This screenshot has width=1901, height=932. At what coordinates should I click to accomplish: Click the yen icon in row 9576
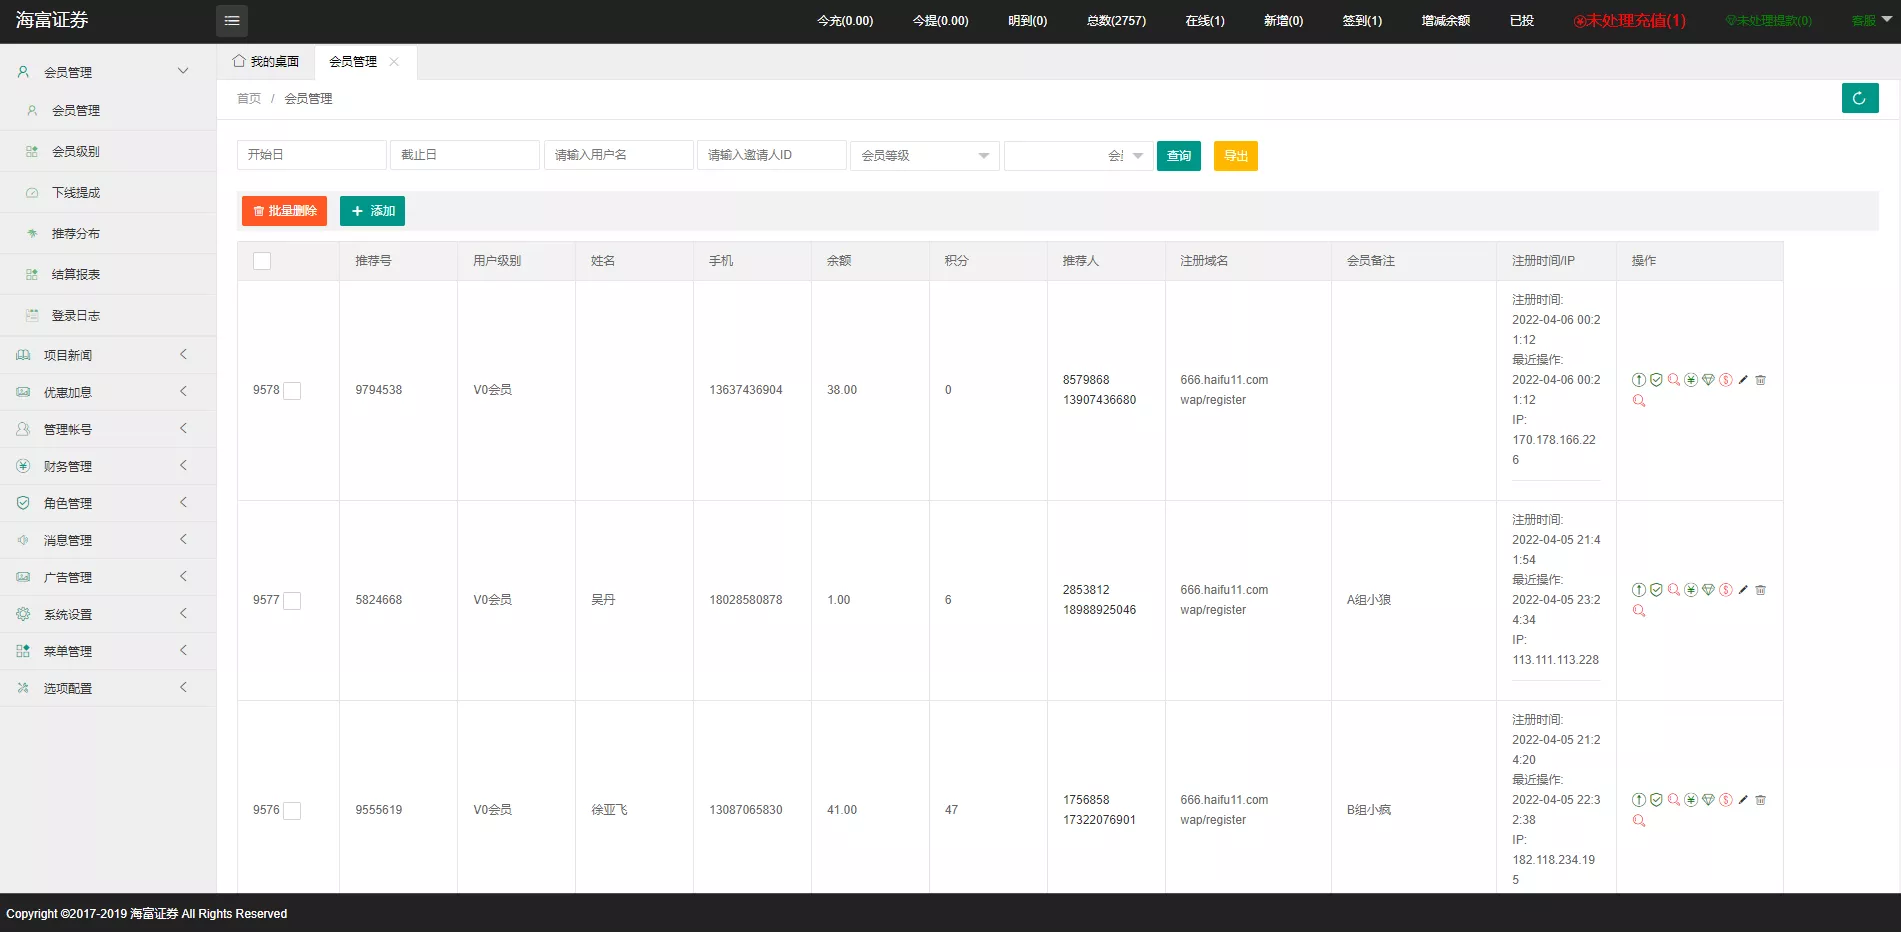(1691, 800)
